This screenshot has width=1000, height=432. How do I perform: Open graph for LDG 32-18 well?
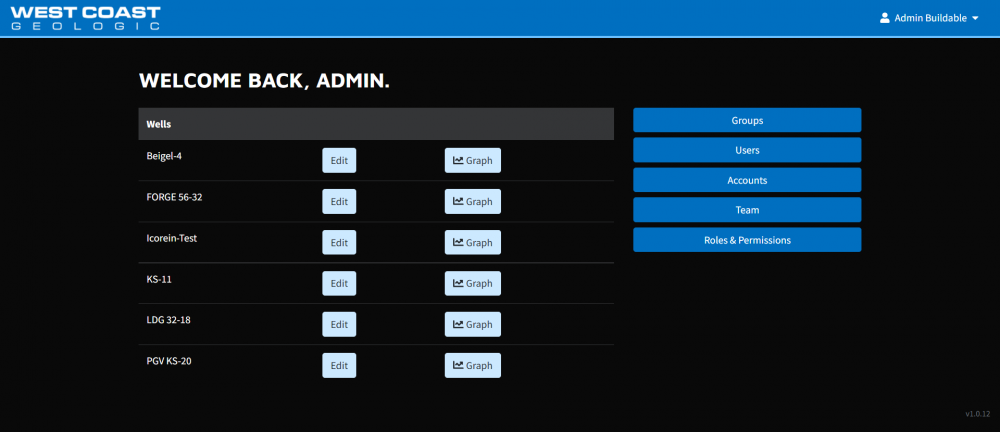point(472,325)
